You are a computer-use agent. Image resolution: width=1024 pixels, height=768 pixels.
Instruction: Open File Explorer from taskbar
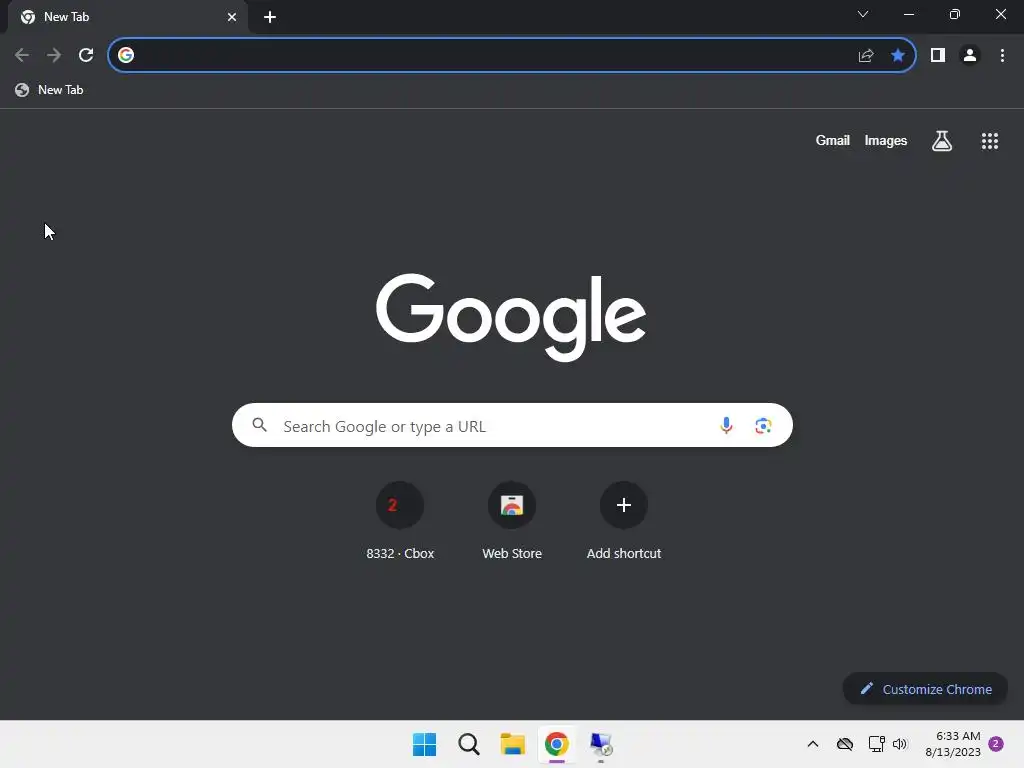(x=513, y=744)
